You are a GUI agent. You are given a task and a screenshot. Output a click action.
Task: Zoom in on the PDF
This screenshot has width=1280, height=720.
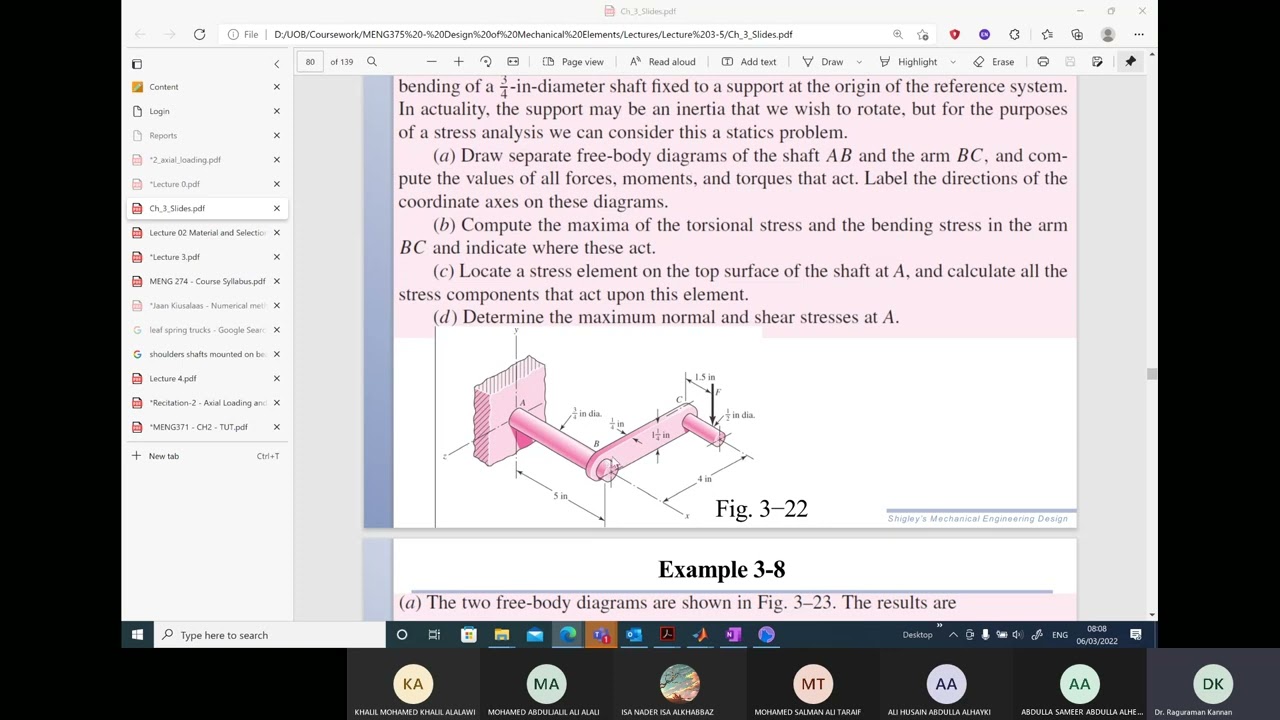[x=459, y=62]
